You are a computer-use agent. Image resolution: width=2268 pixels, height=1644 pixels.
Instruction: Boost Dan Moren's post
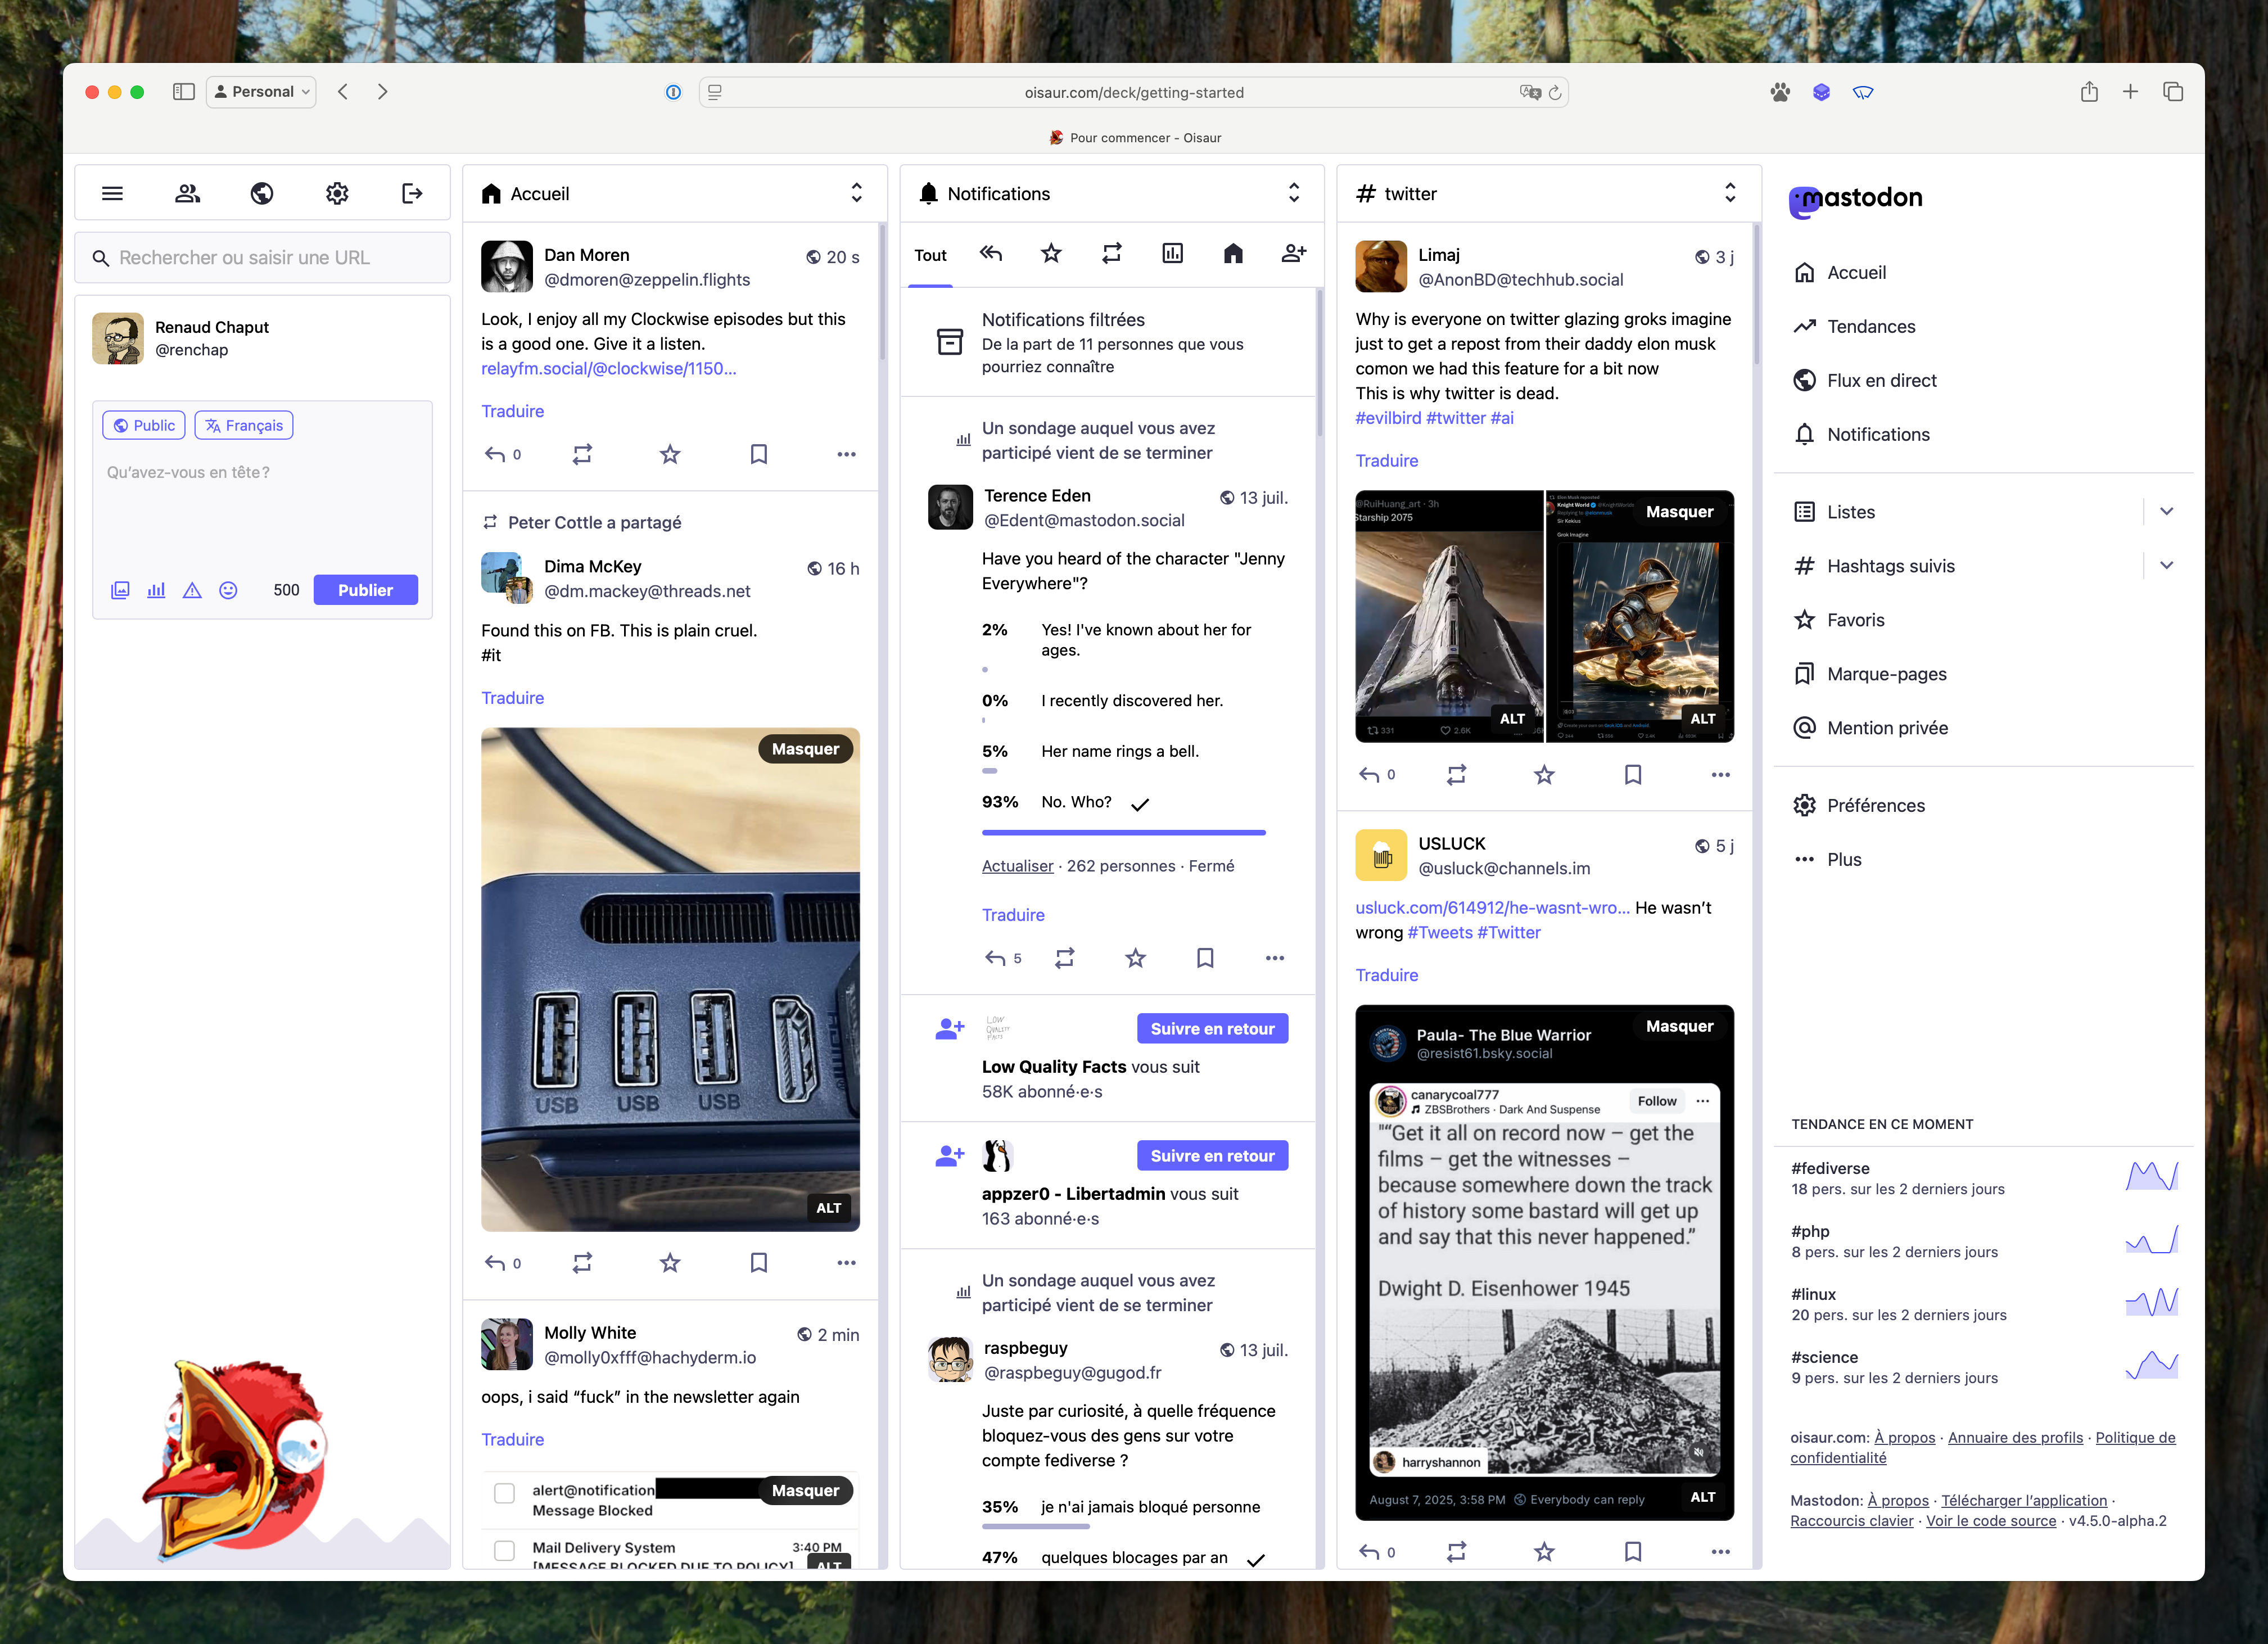[x=582, y=454]
